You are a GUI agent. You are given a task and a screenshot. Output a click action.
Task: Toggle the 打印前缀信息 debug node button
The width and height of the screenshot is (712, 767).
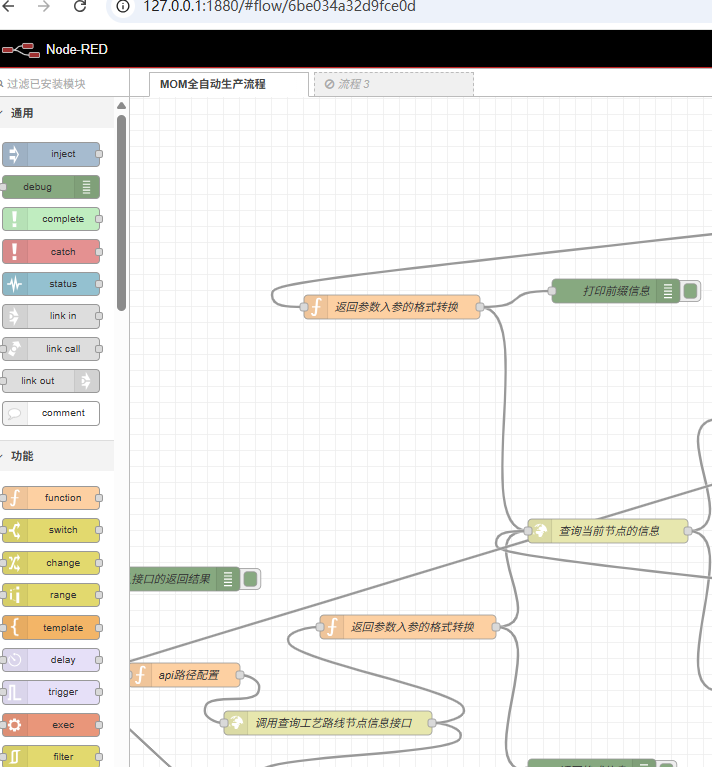click(691, 291)
